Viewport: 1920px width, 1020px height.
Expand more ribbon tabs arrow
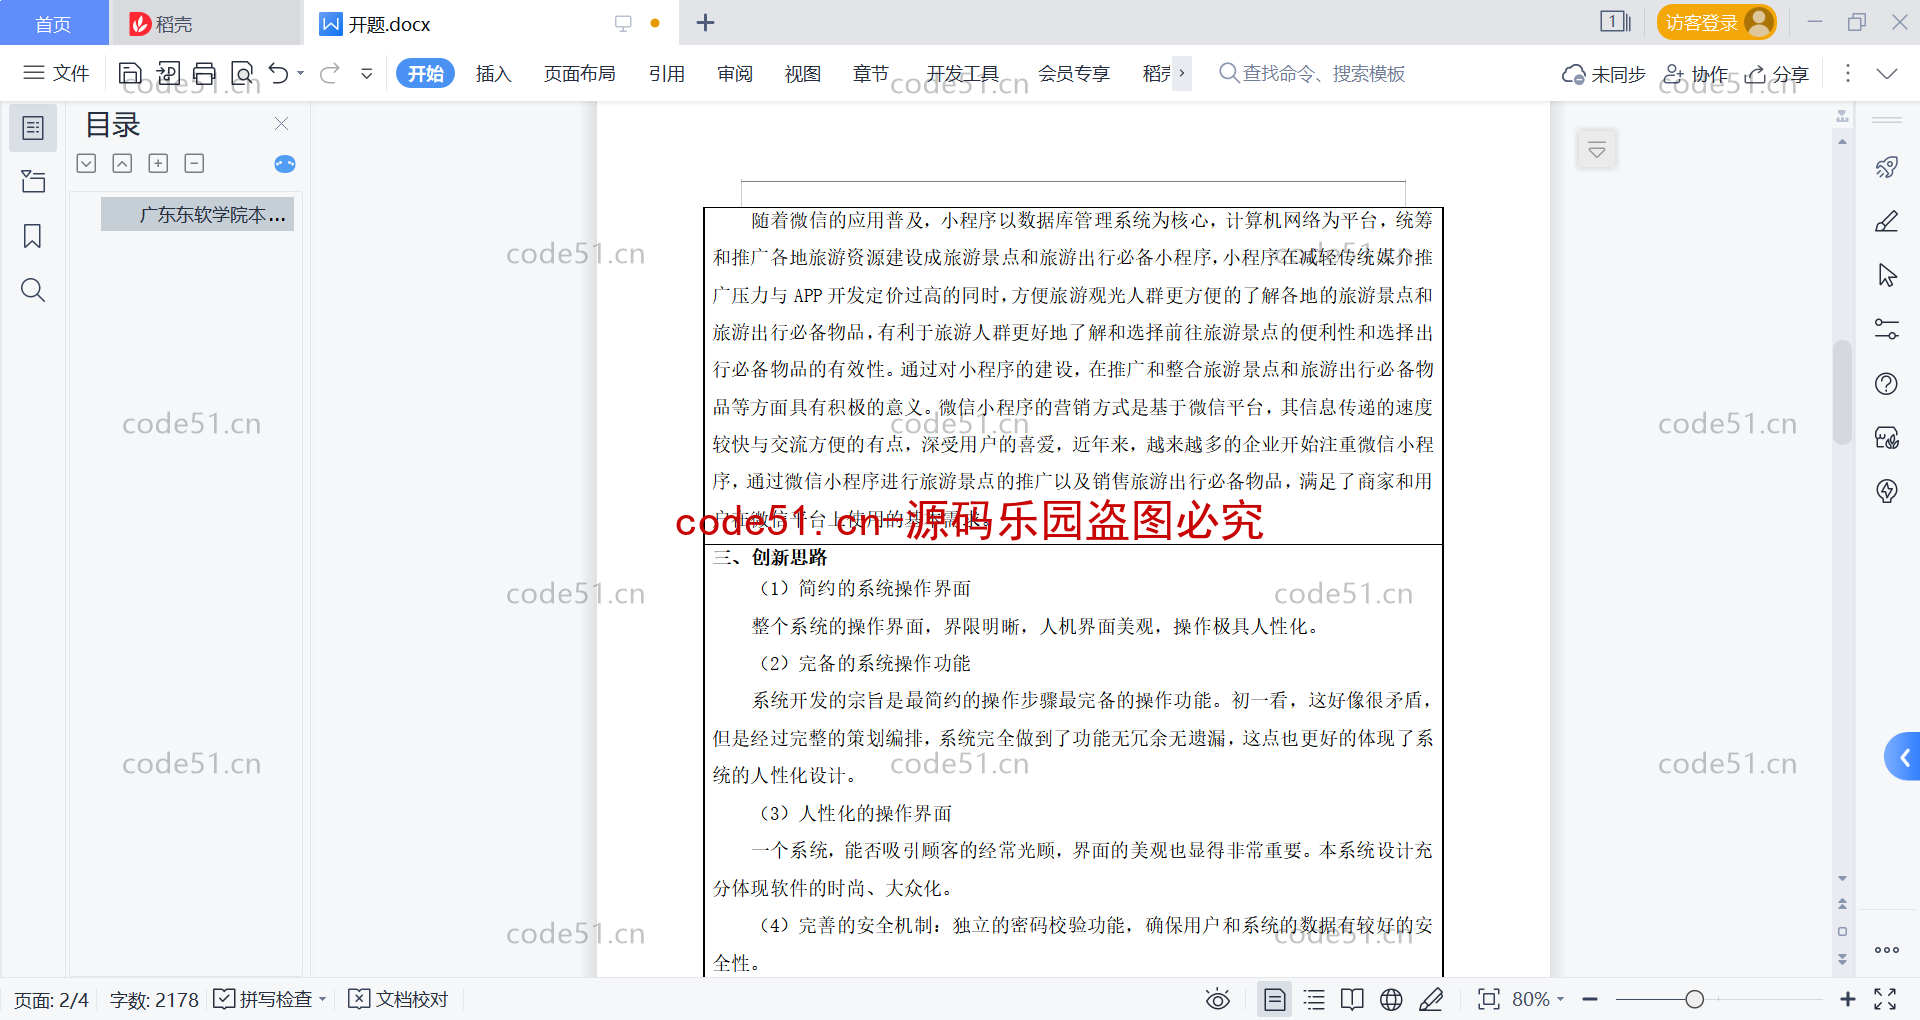point(1182,73)
